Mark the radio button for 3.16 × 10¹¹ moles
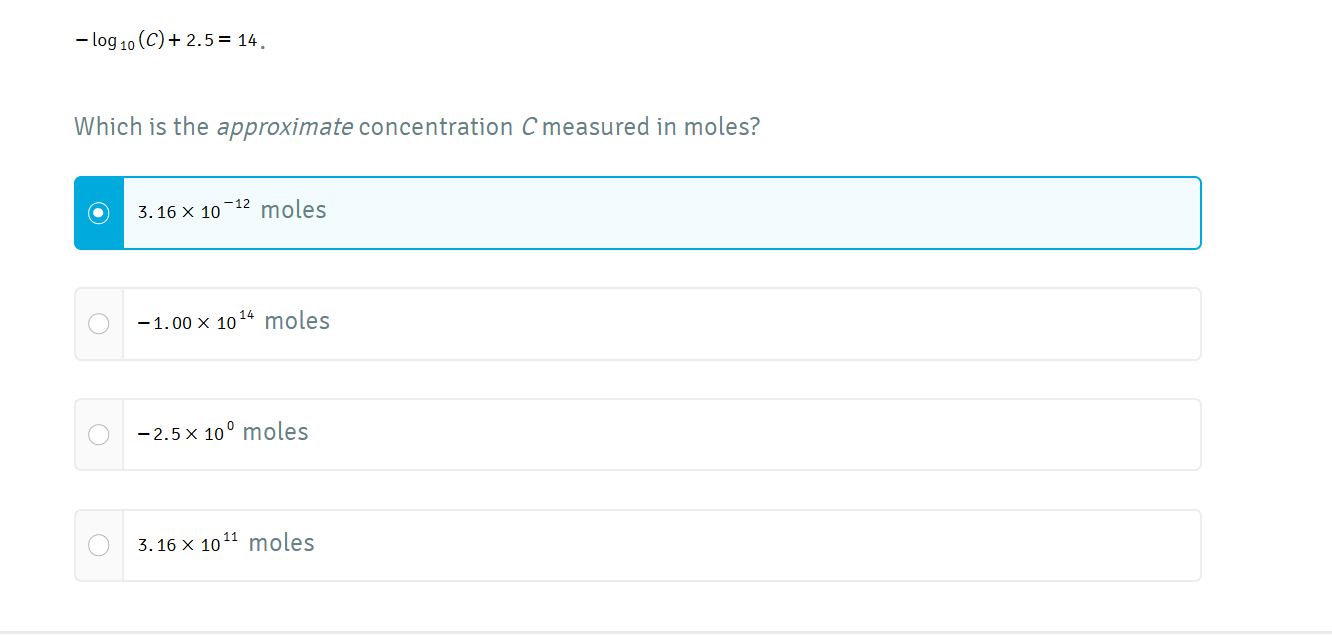Screen dimensions: 1332x636 pos(99,545)
